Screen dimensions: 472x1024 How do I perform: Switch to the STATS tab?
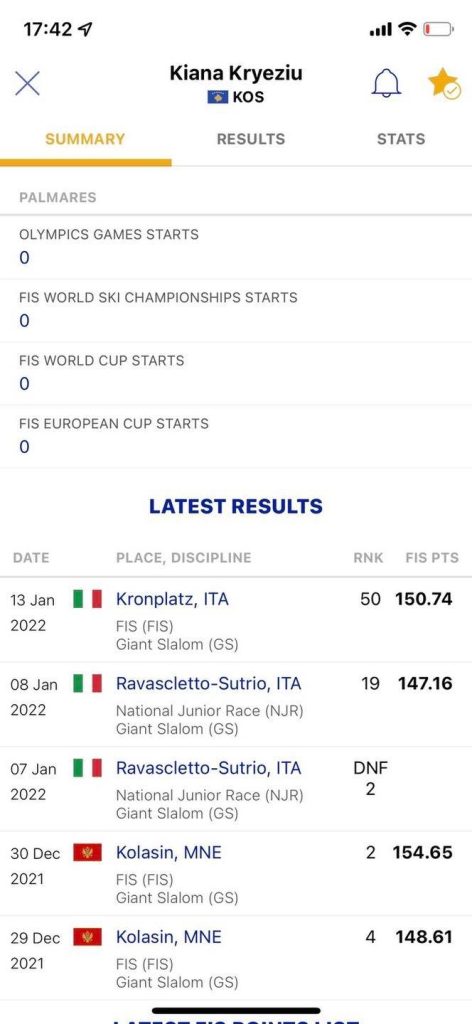(x=401, y=139)
